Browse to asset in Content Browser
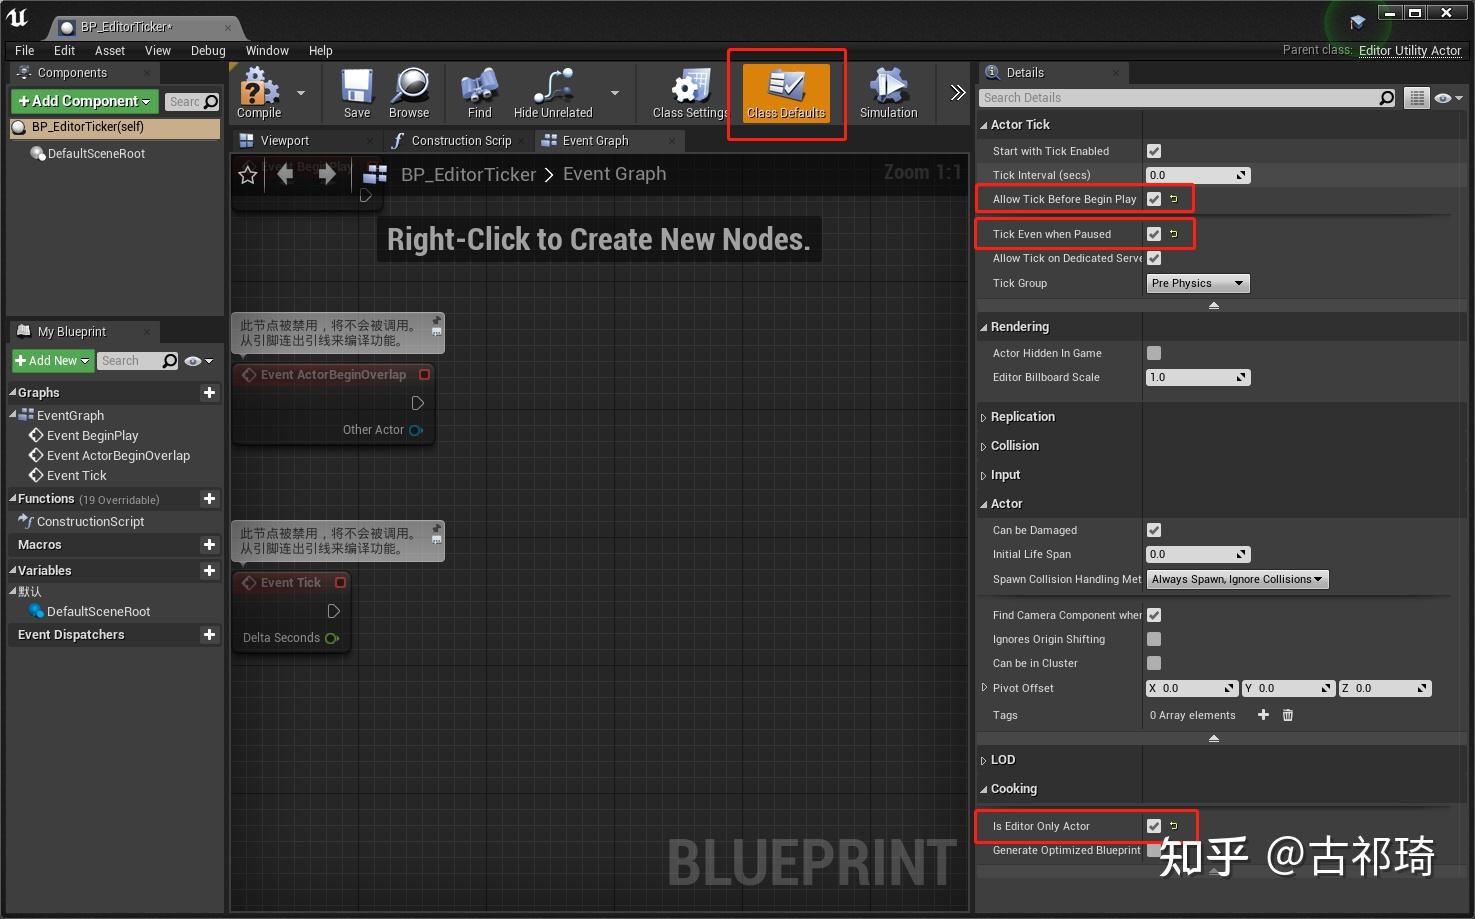This screenshot has width=1475, height=919. [x=409, y=93]
